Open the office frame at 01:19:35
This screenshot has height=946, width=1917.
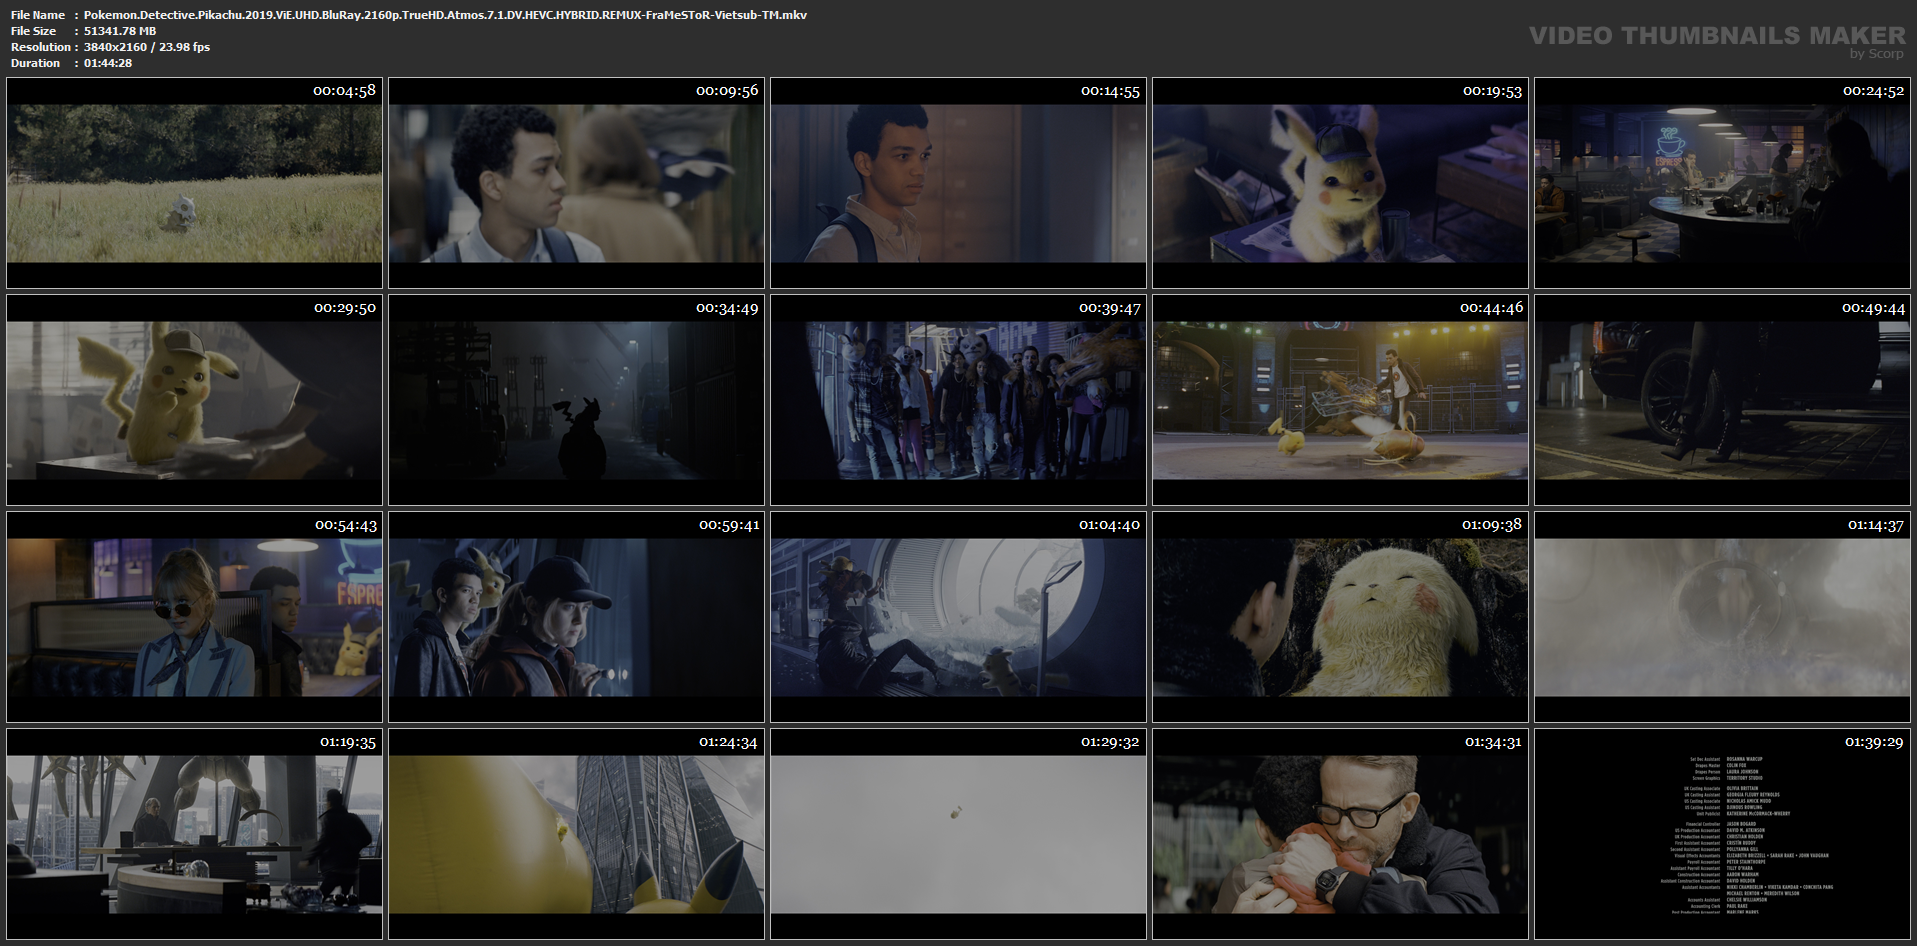pos(194,834)
